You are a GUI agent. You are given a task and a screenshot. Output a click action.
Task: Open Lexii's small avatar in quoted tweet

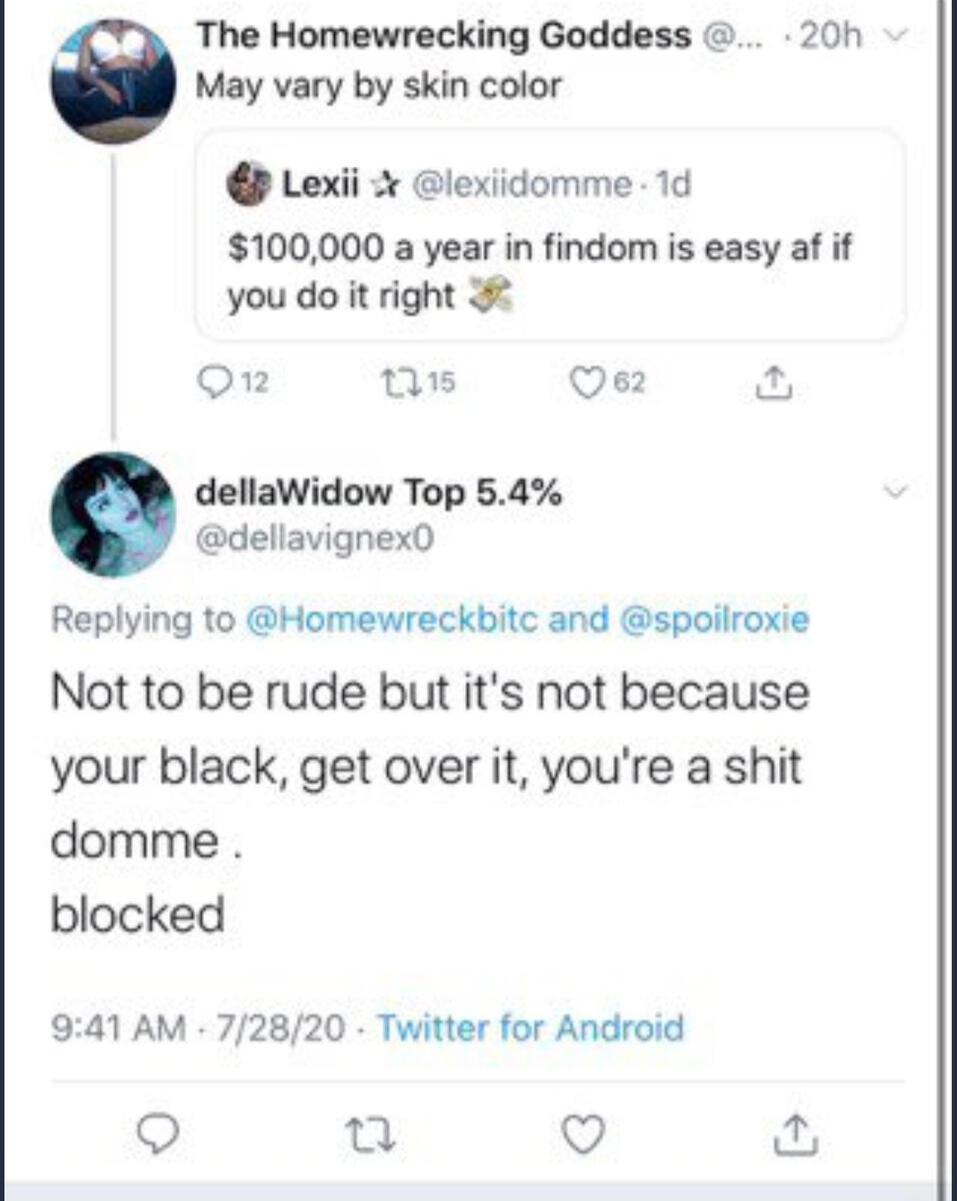click(x=247, y=185)
